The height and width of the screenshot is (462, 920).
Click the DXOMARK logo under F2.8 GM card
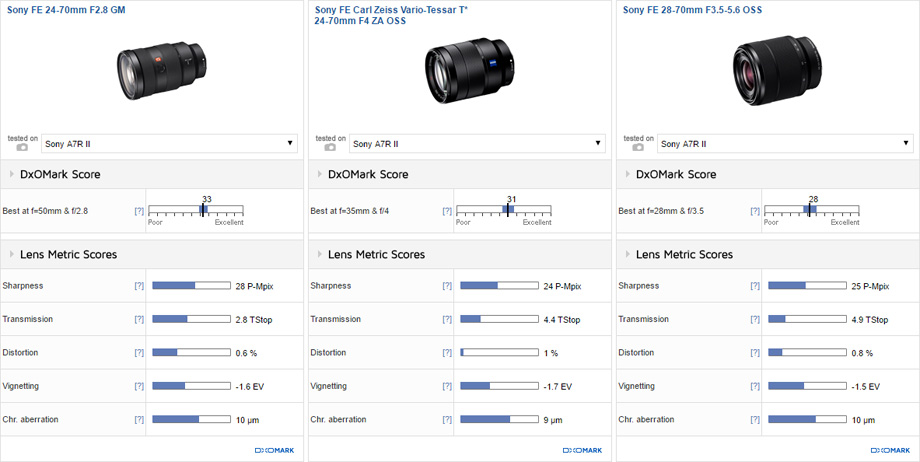(x=275, y=450)
